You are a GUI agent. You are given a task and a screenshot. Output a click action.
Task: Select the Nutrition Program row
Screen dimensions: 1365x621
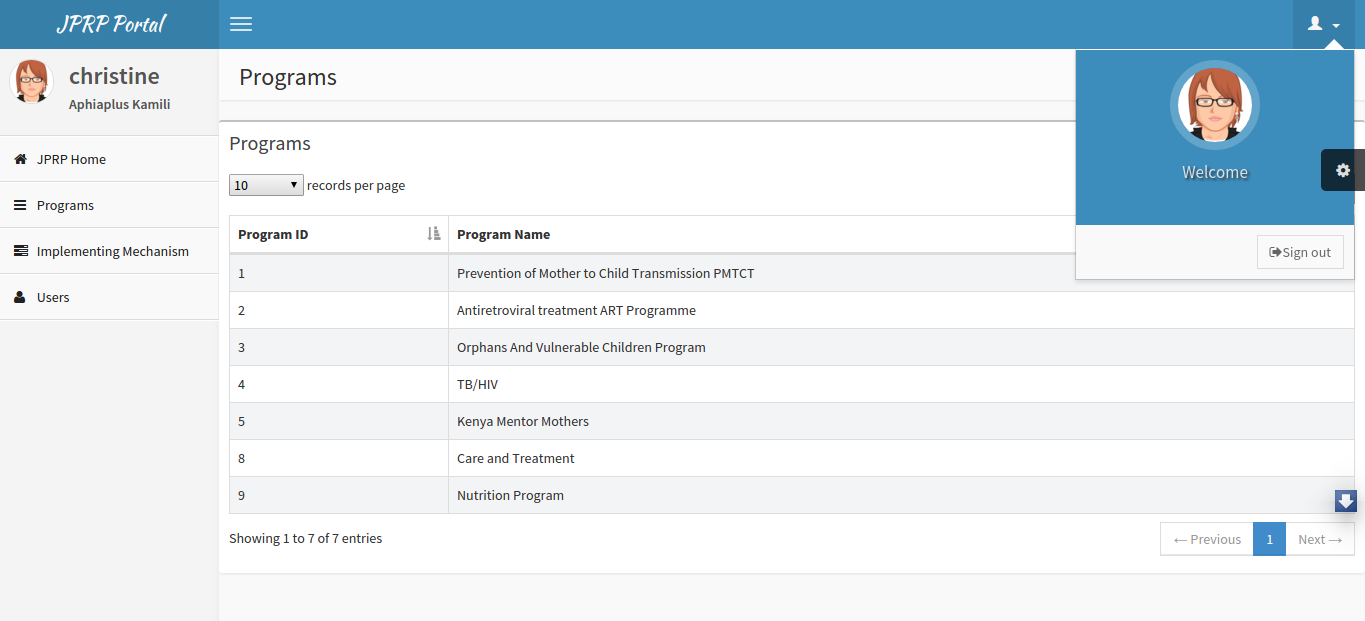pos(792,495)
